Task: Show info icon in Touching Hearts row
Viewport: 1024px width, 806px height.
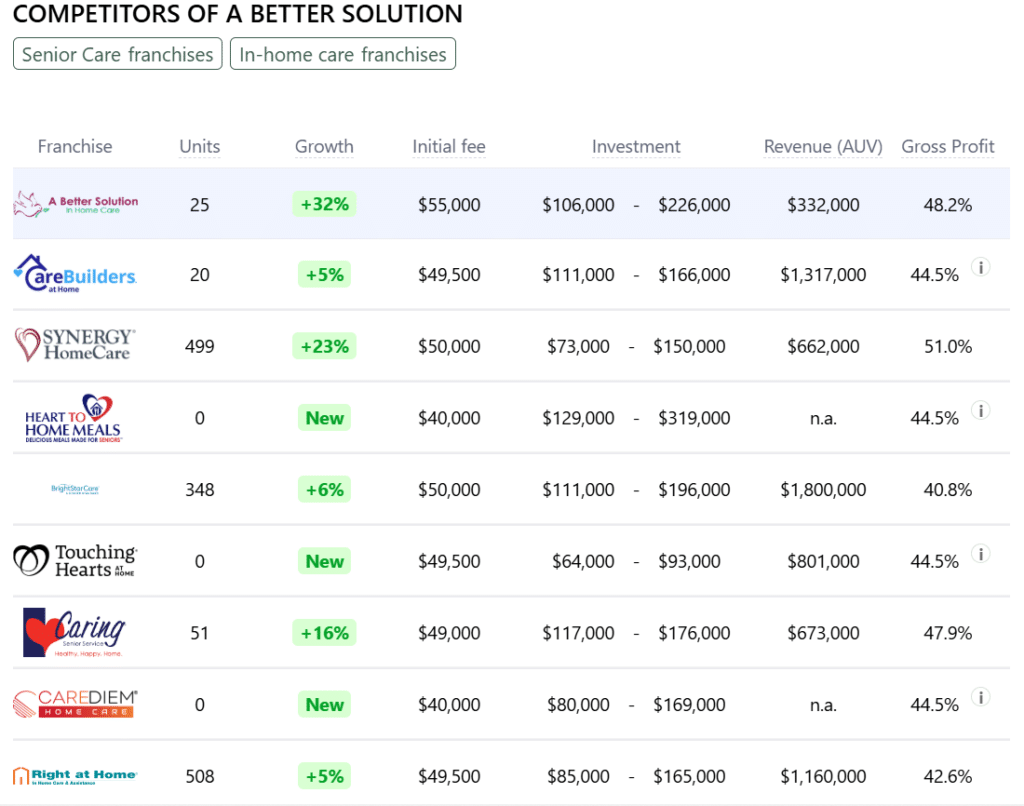Action: 980,554
